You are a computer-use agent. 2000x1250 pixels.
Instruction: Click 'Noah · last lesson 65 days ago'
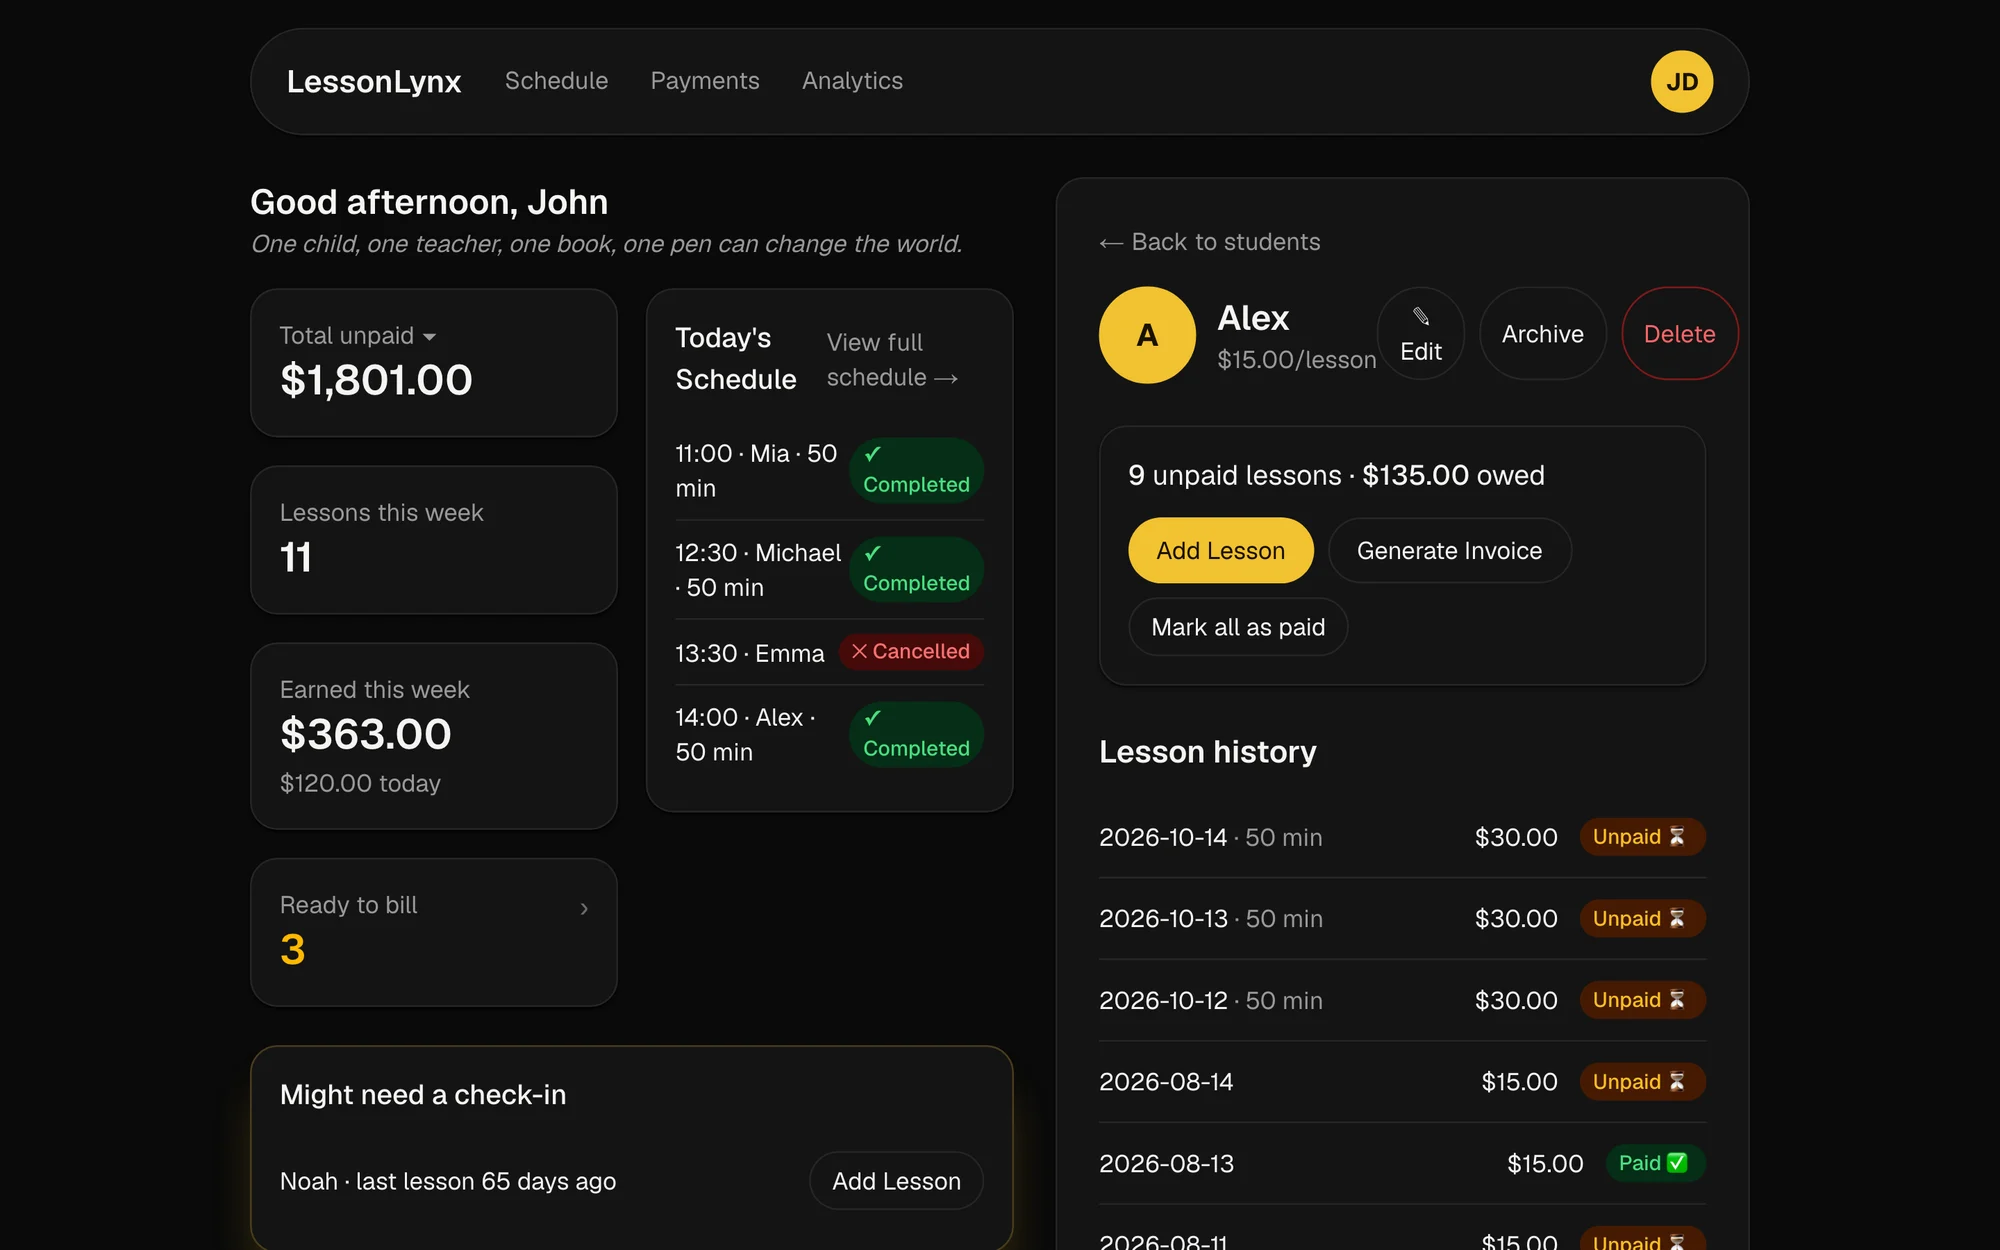[x=448, y=1181]
